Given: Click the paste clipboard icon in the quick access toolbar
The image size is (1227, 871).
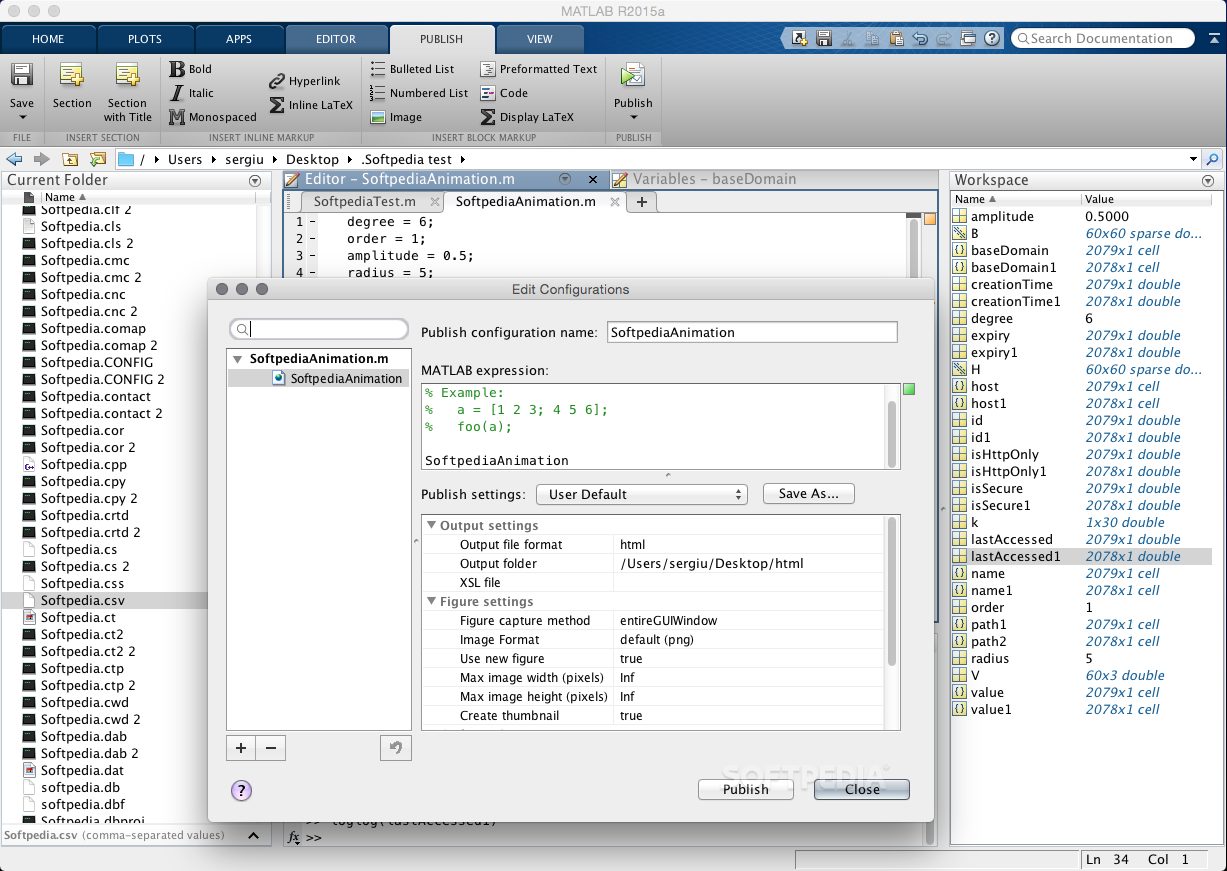Looking at the screenshot, I should pyautogui.click(x=896, y=39).
